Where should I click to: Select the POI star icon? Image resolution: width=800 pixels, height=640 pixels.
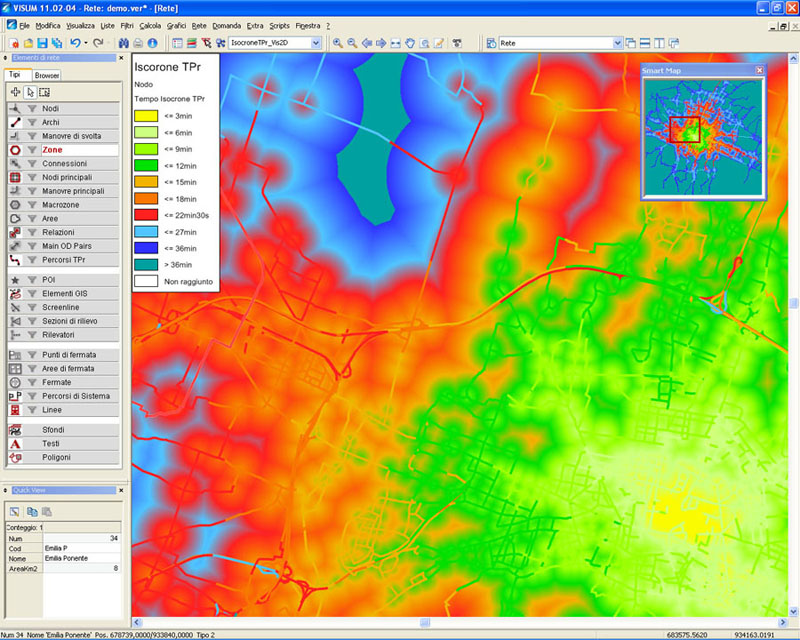(x=16, y=280)
